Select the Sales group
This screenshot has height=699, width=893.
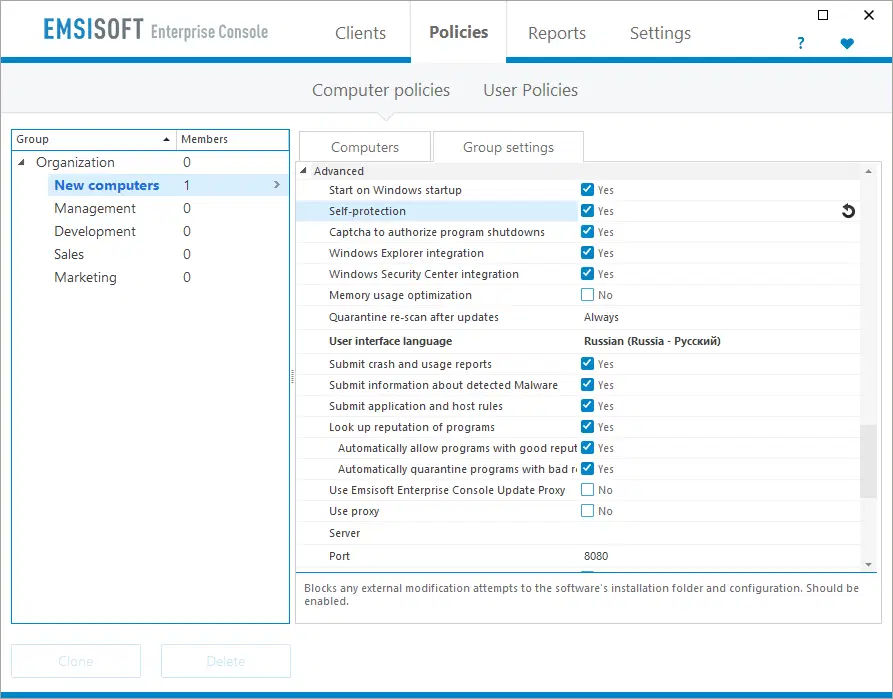tap(69, 254)
